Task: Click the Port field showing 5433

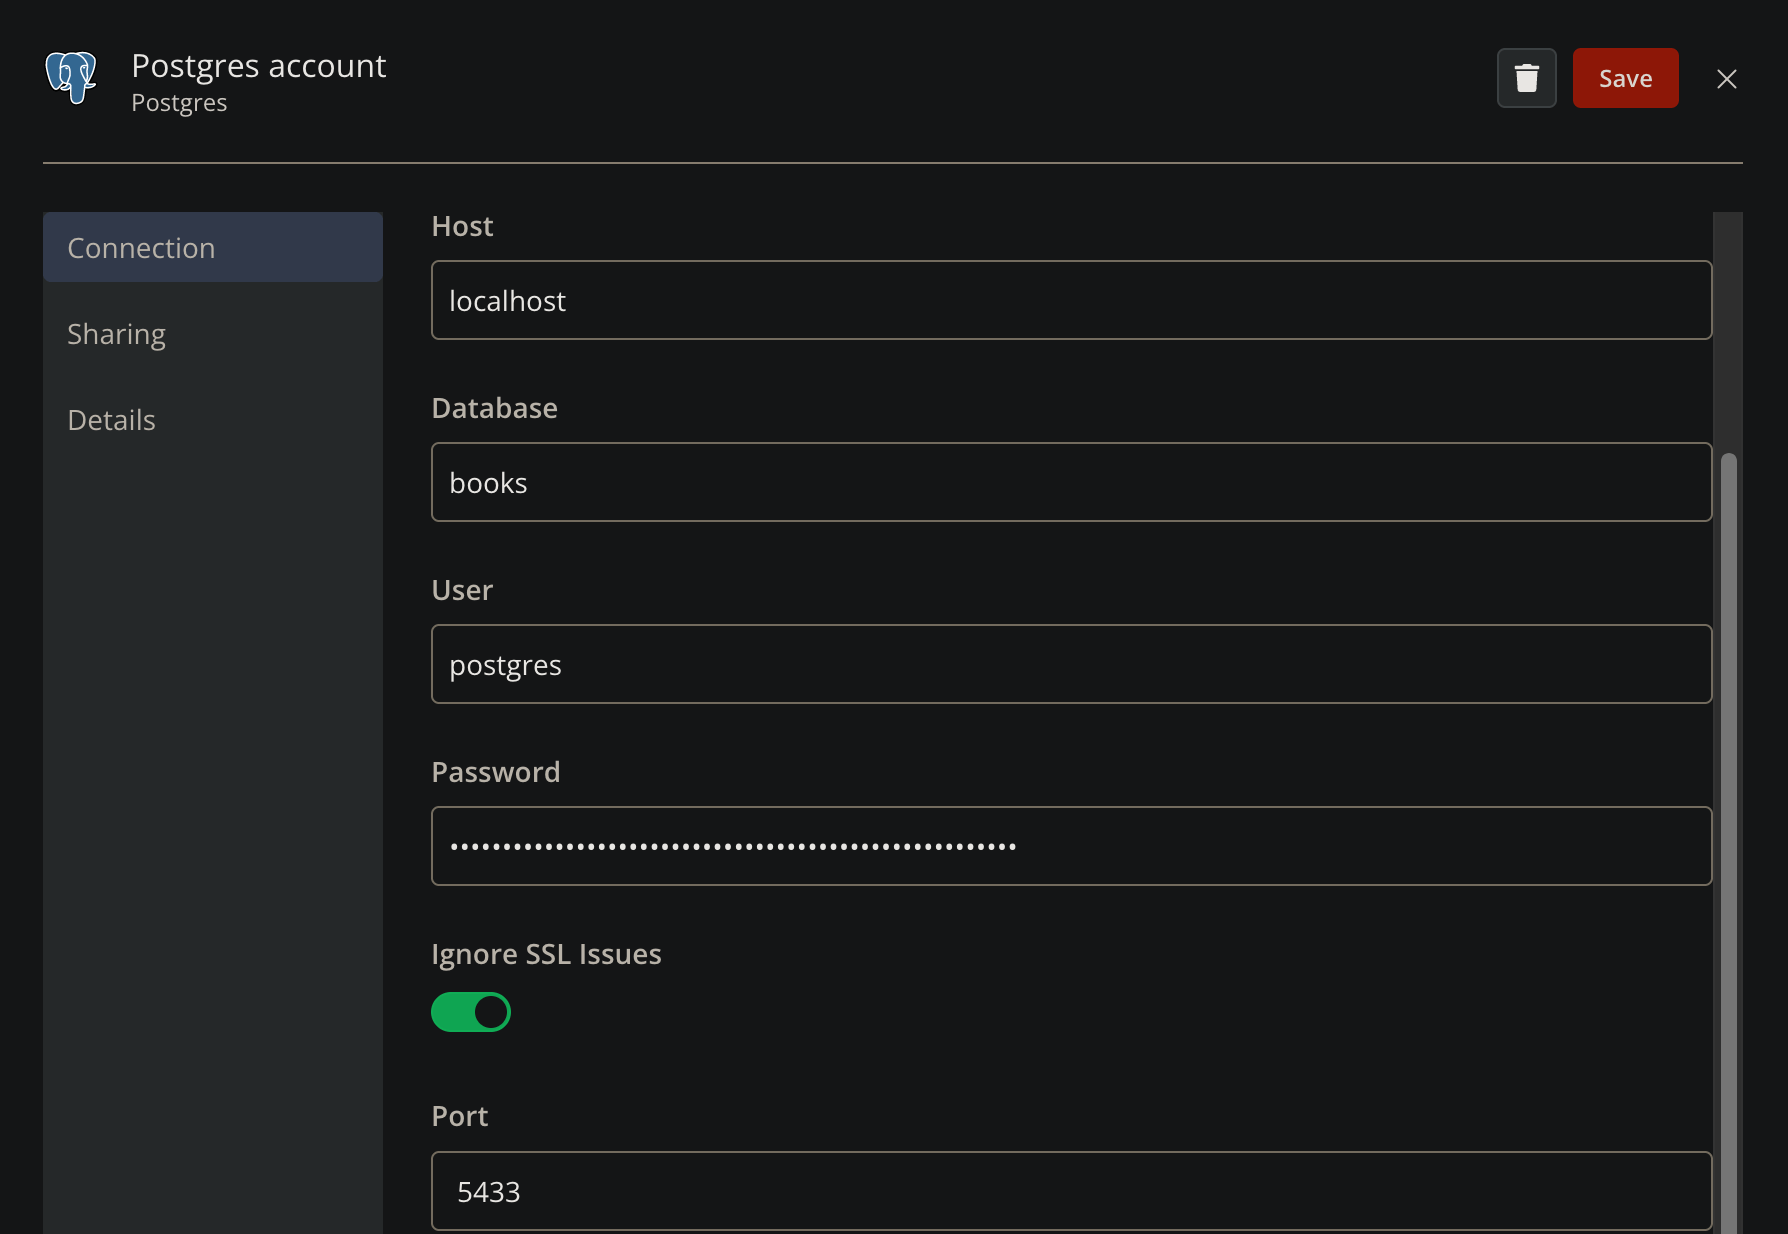Action: [x=1071, y=1191]
